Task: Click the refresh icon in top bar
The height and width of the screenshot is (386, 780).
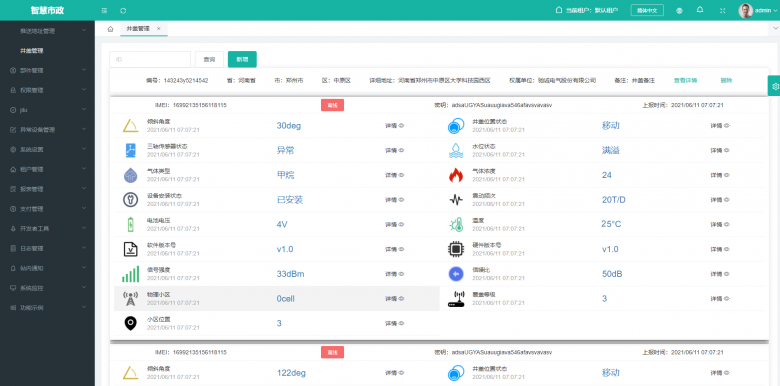Action: (x=123, y=10)
